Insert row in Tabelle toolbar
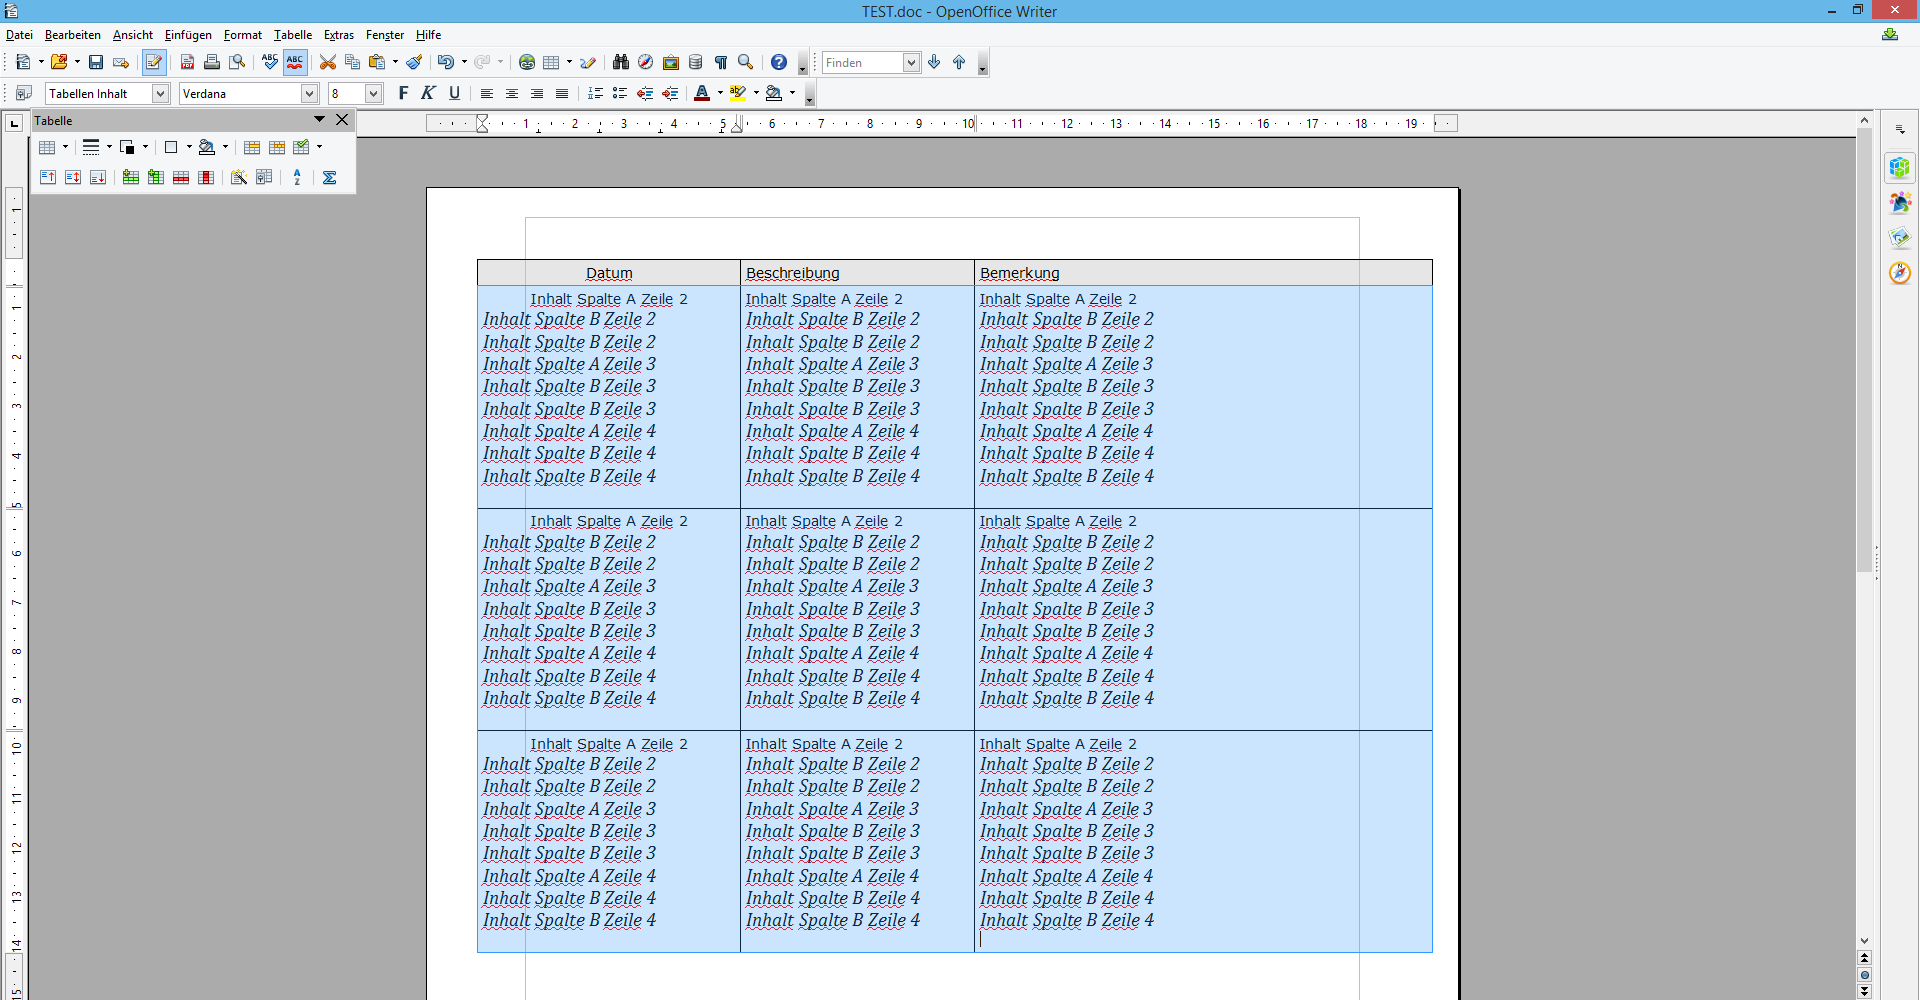Viewport: 1920px width, 1000px height. pos(131,177)
